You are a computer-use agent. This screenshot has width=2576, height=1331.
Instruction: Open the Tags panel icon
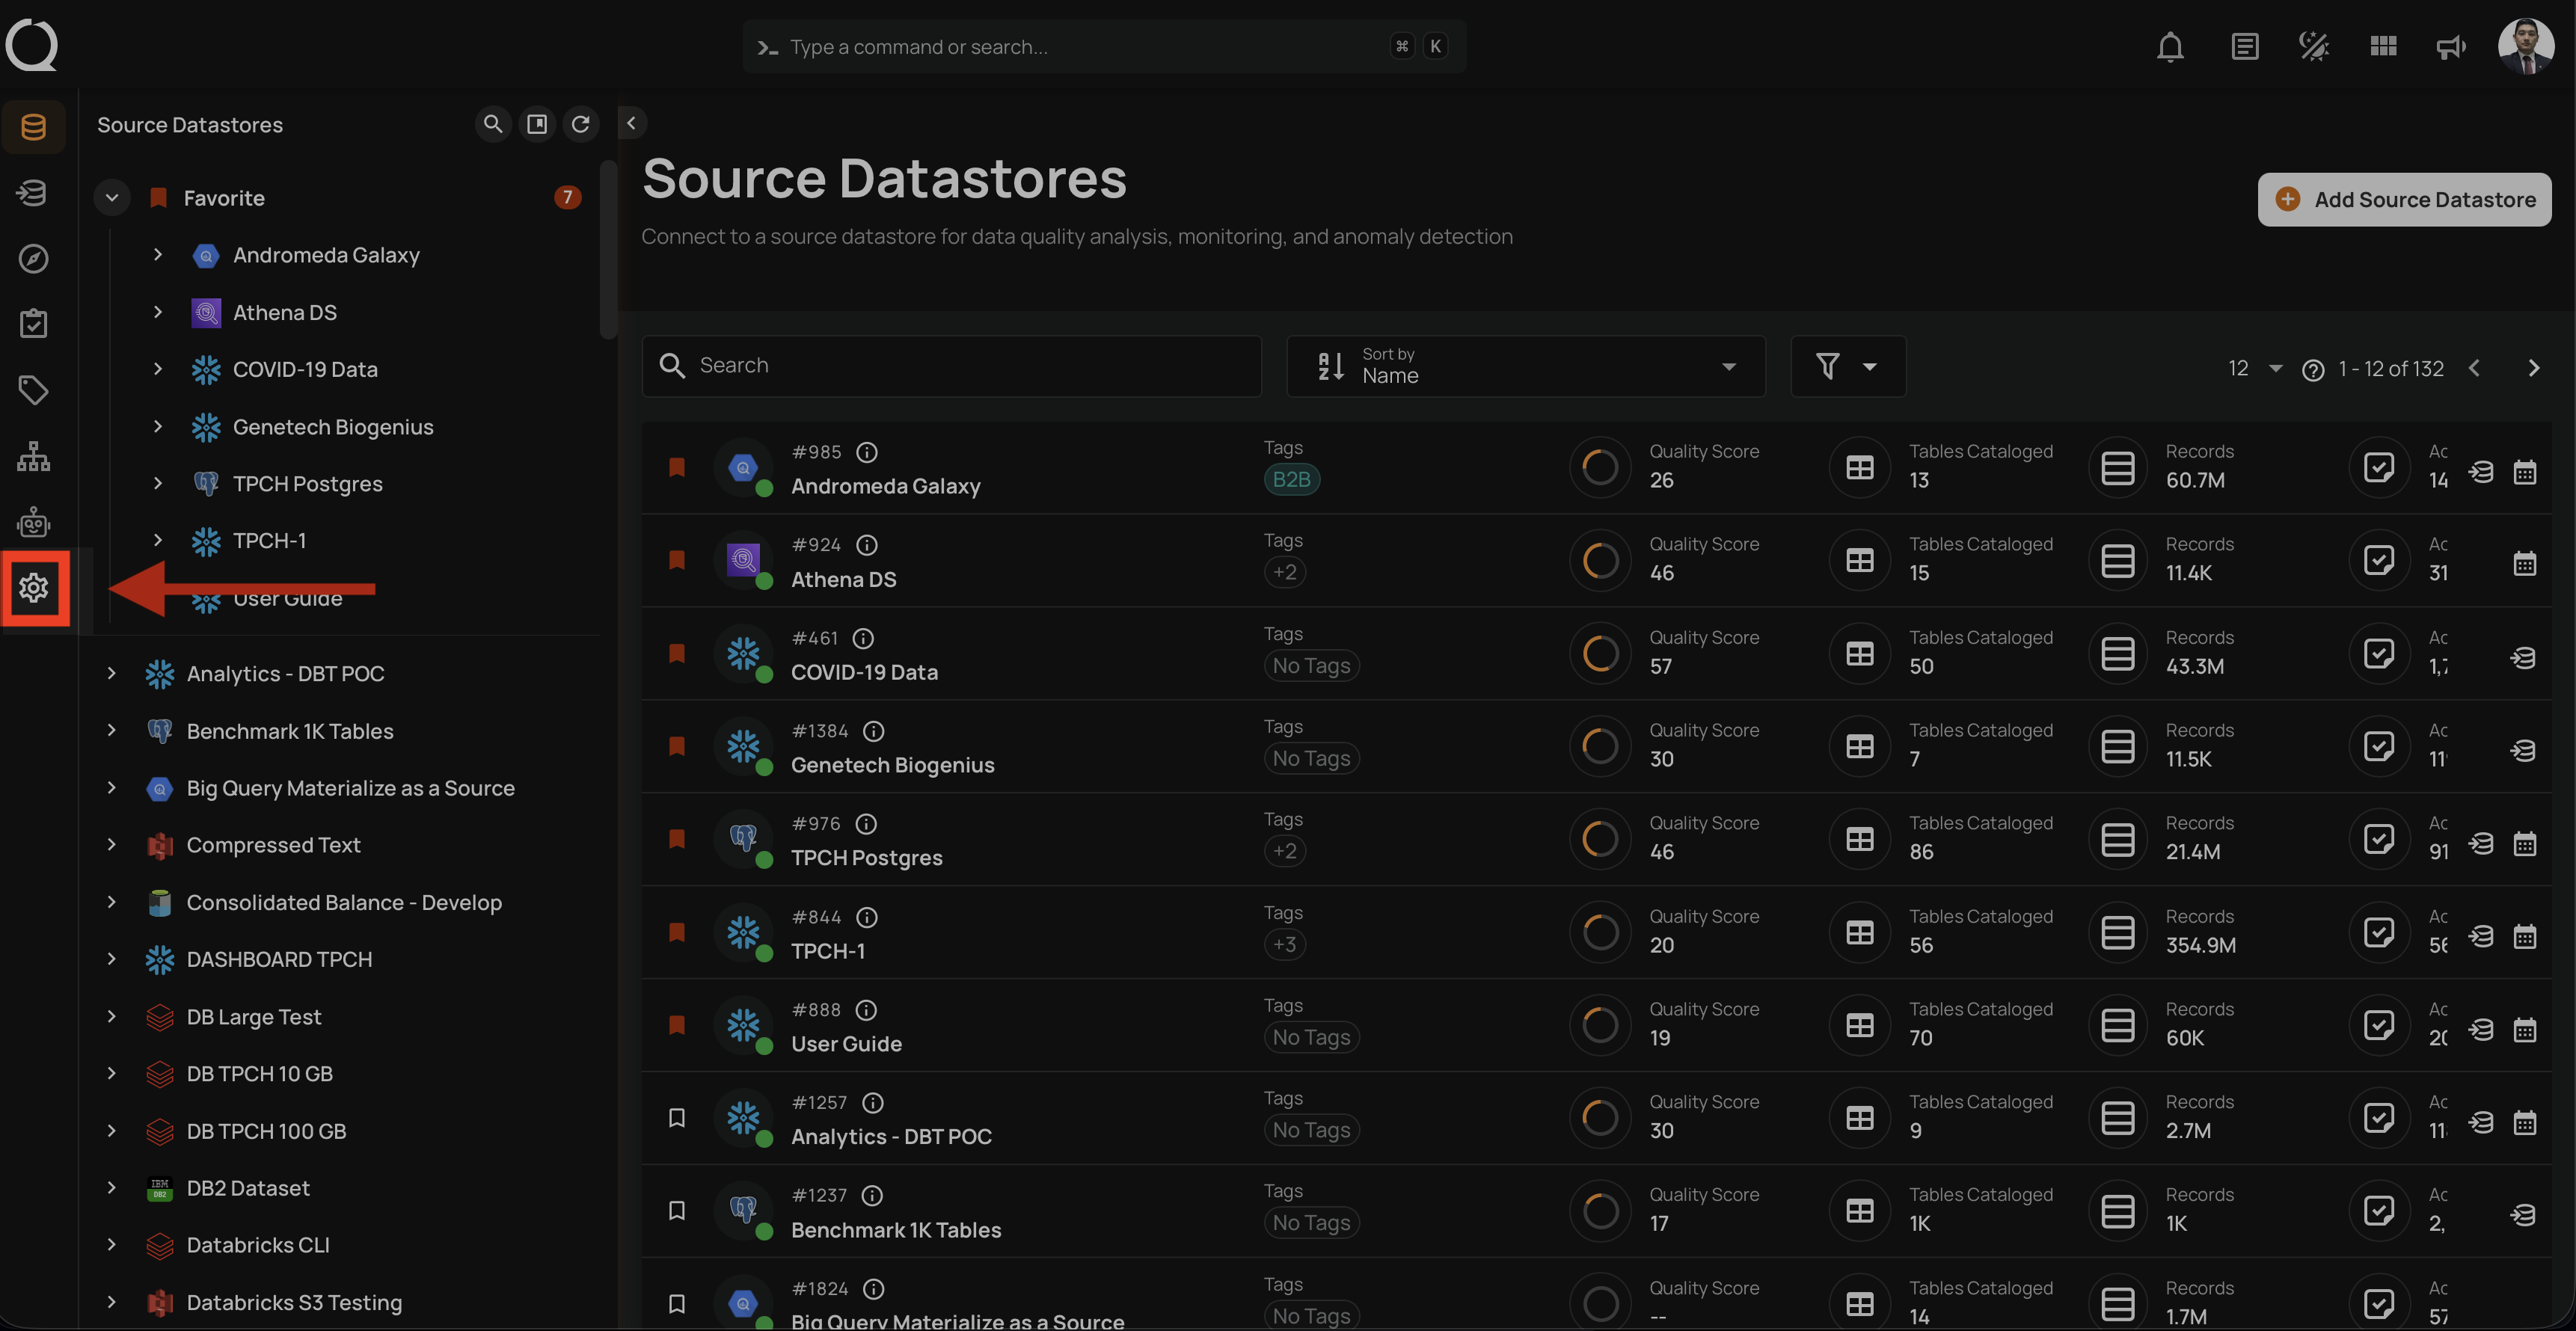33,390
